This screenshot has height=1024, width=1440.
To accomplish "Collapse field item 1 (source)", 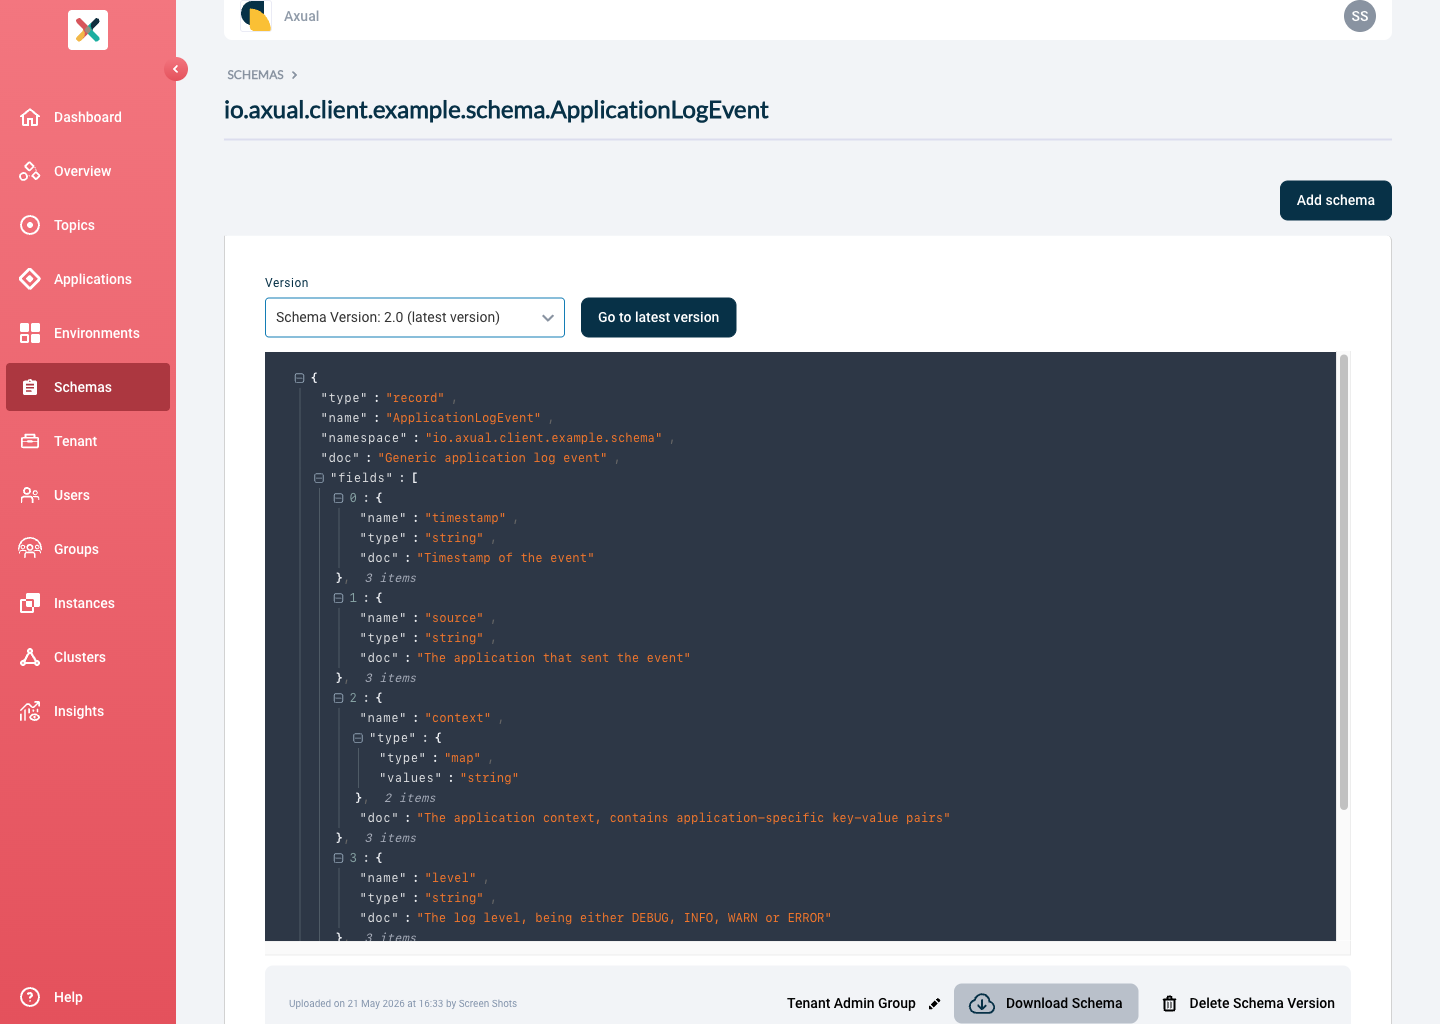I will click(x=338, y=598).
